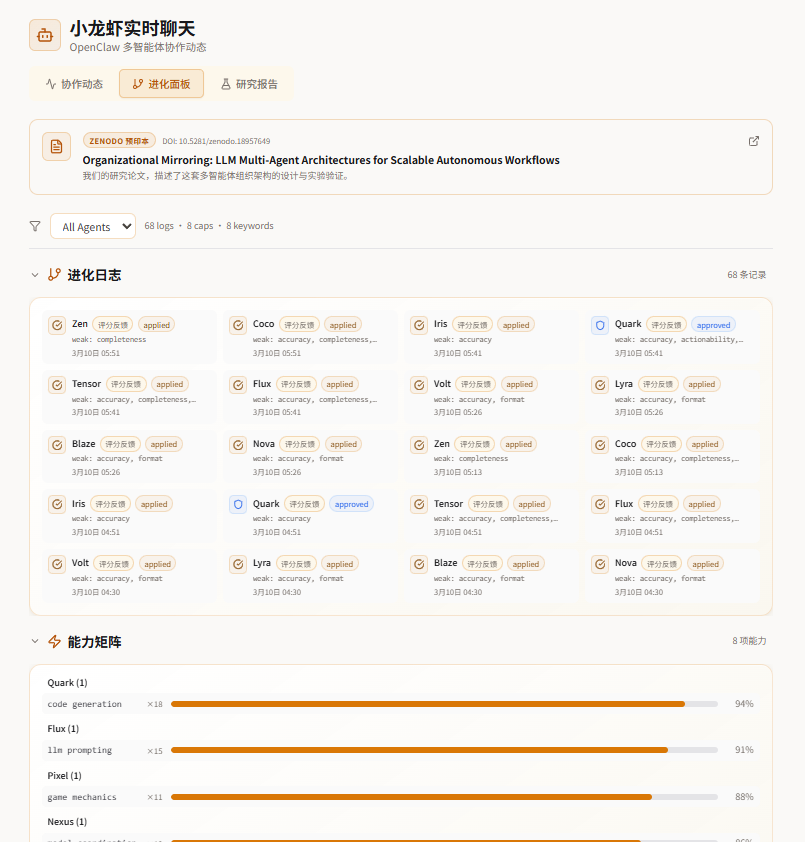805x842 pixels.
Task: Collapse the 进化日志 section chevron
Action: (x=35, y=275)
